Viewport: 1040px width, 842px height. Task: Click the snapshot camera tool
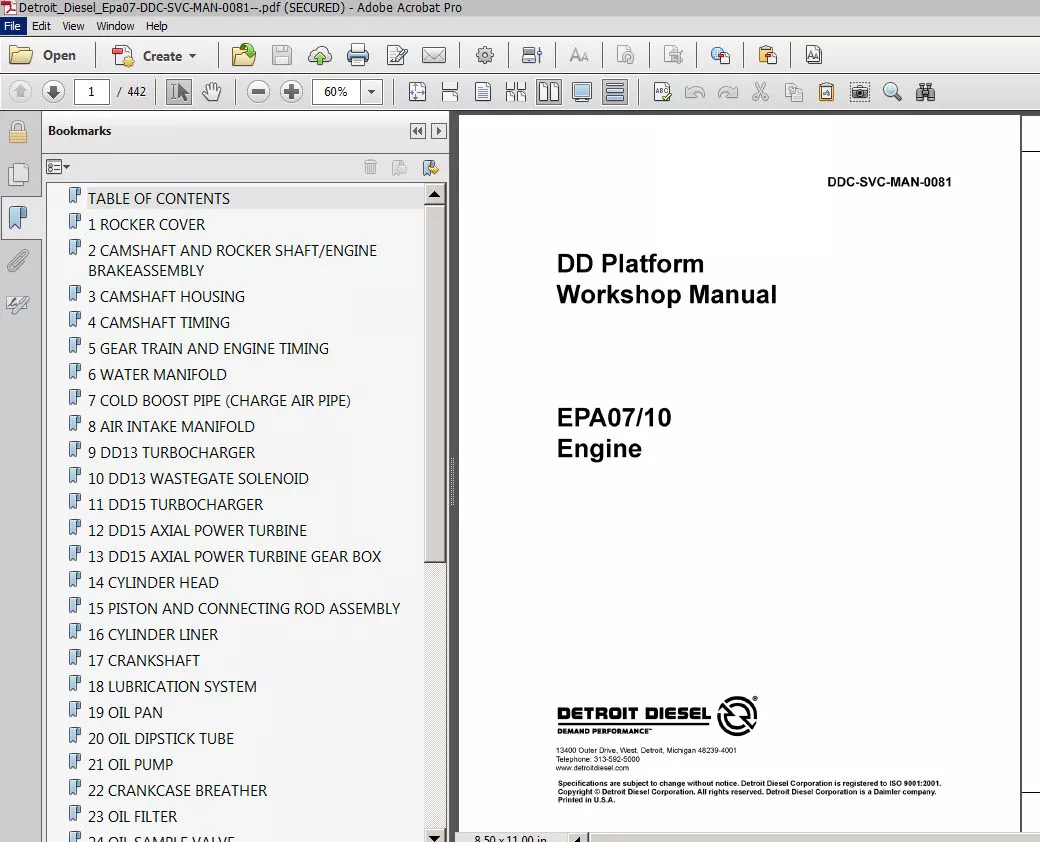click(x=860, y=92)
